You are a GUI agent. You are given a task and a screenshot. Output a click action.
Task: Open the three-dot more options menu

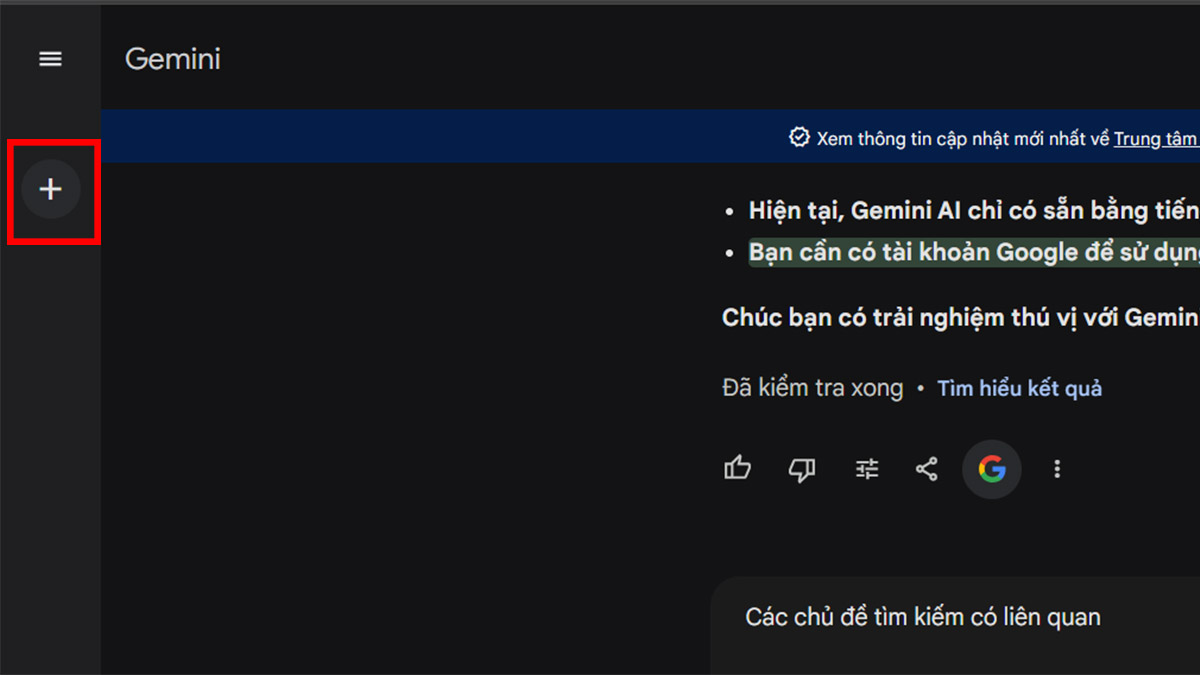(x=1057, y=468)
